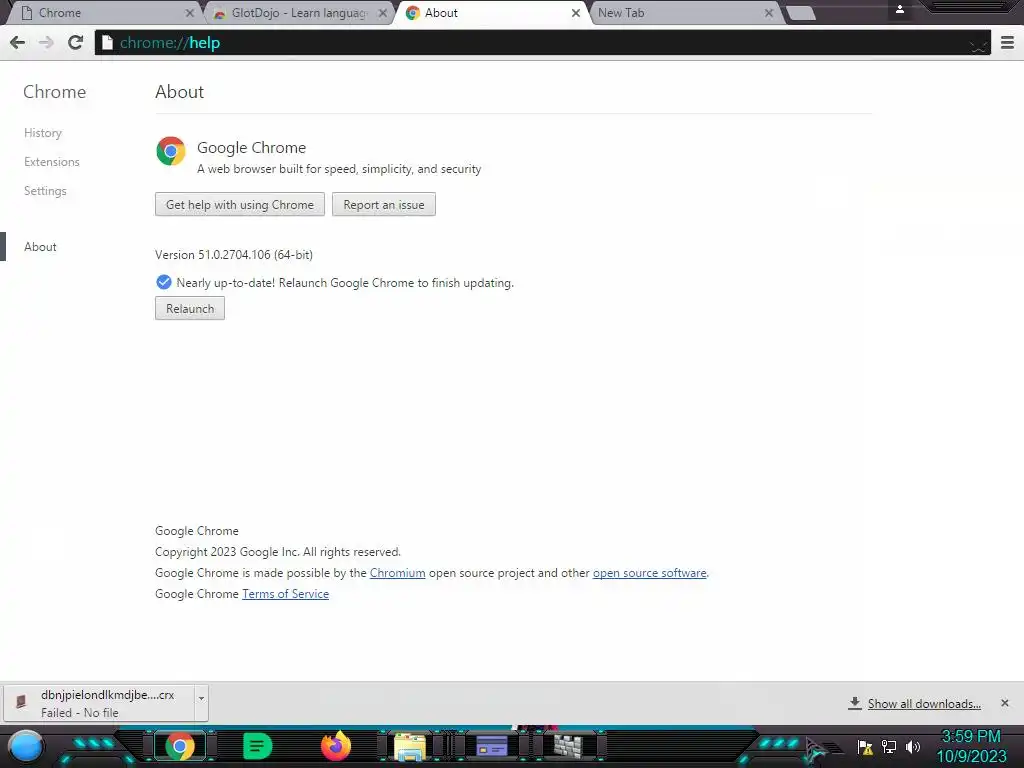Open History in the Chrome sidebar

[43, 133]
